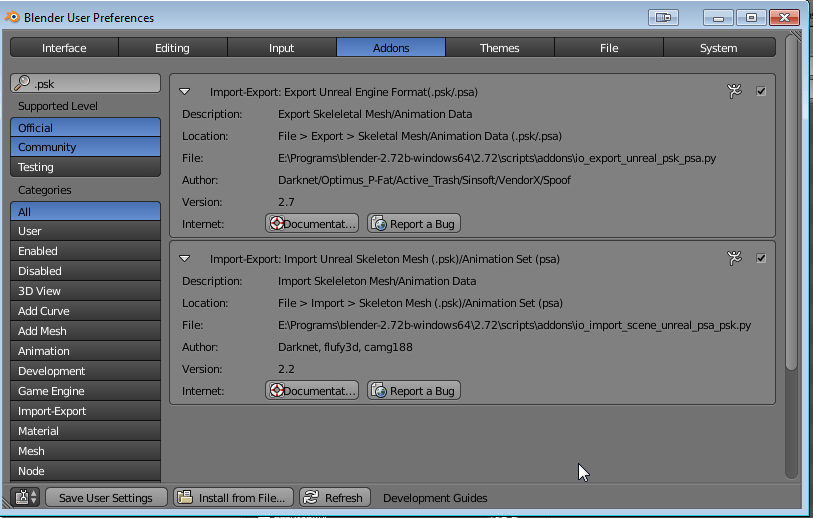Click version value 2.2
Screen dimensions: 813x518
tap(286, 369)
